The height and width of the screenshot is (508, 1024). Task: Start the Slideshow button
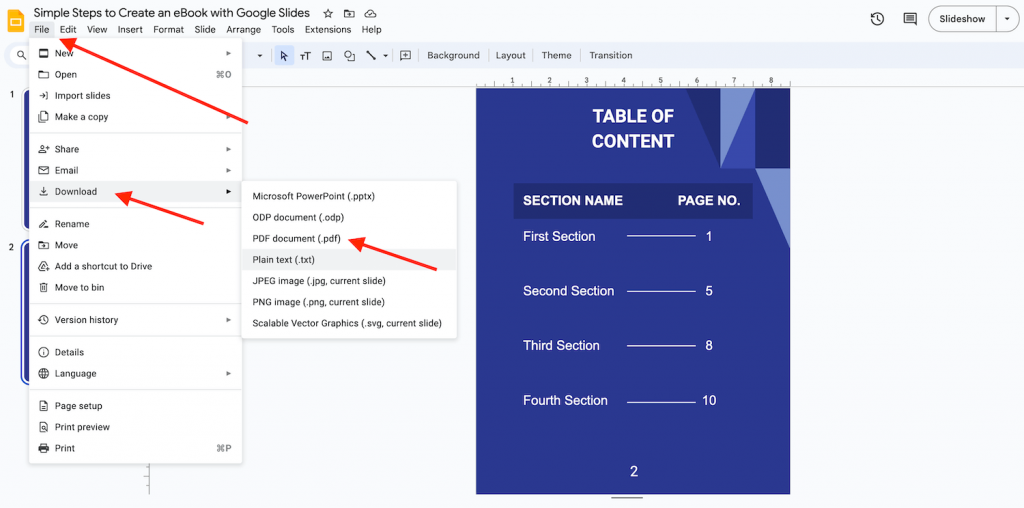point(961,19)
